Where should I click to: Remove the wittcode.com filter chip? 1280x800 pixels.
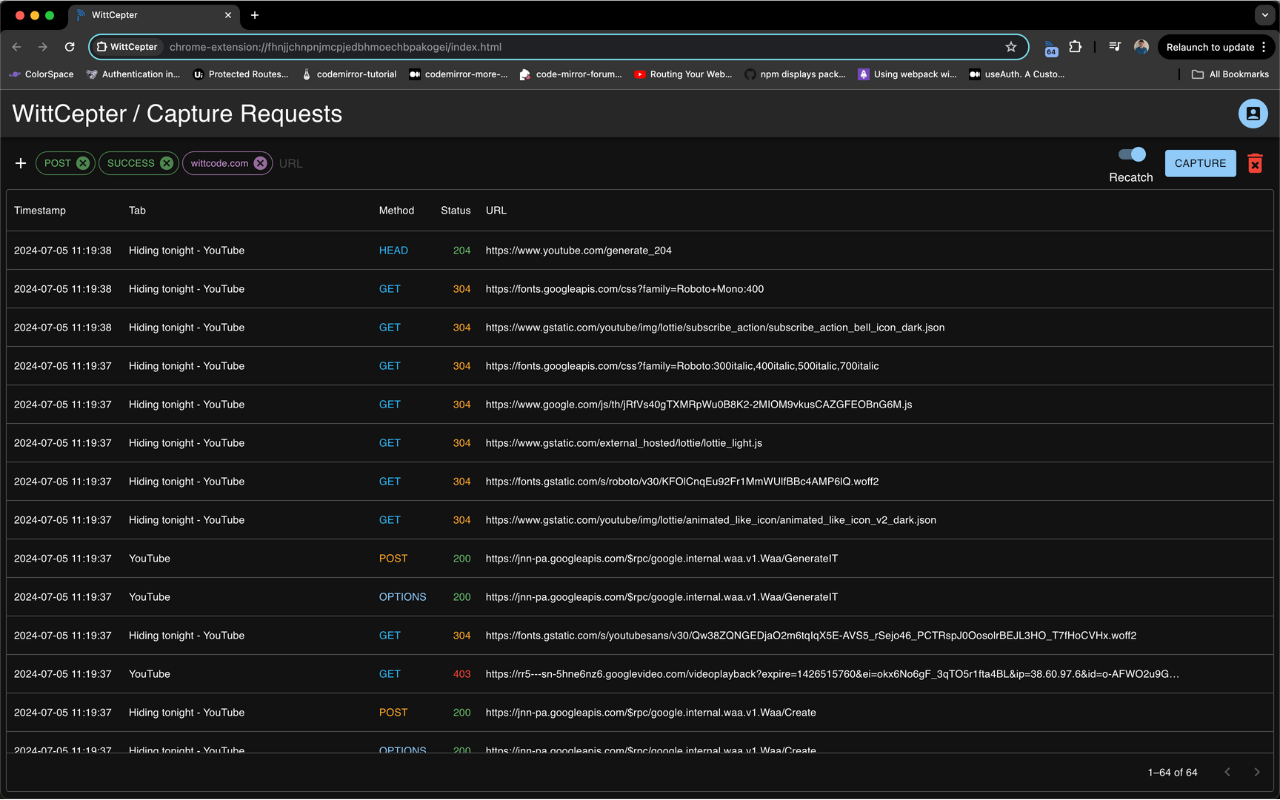click(260, 163)
